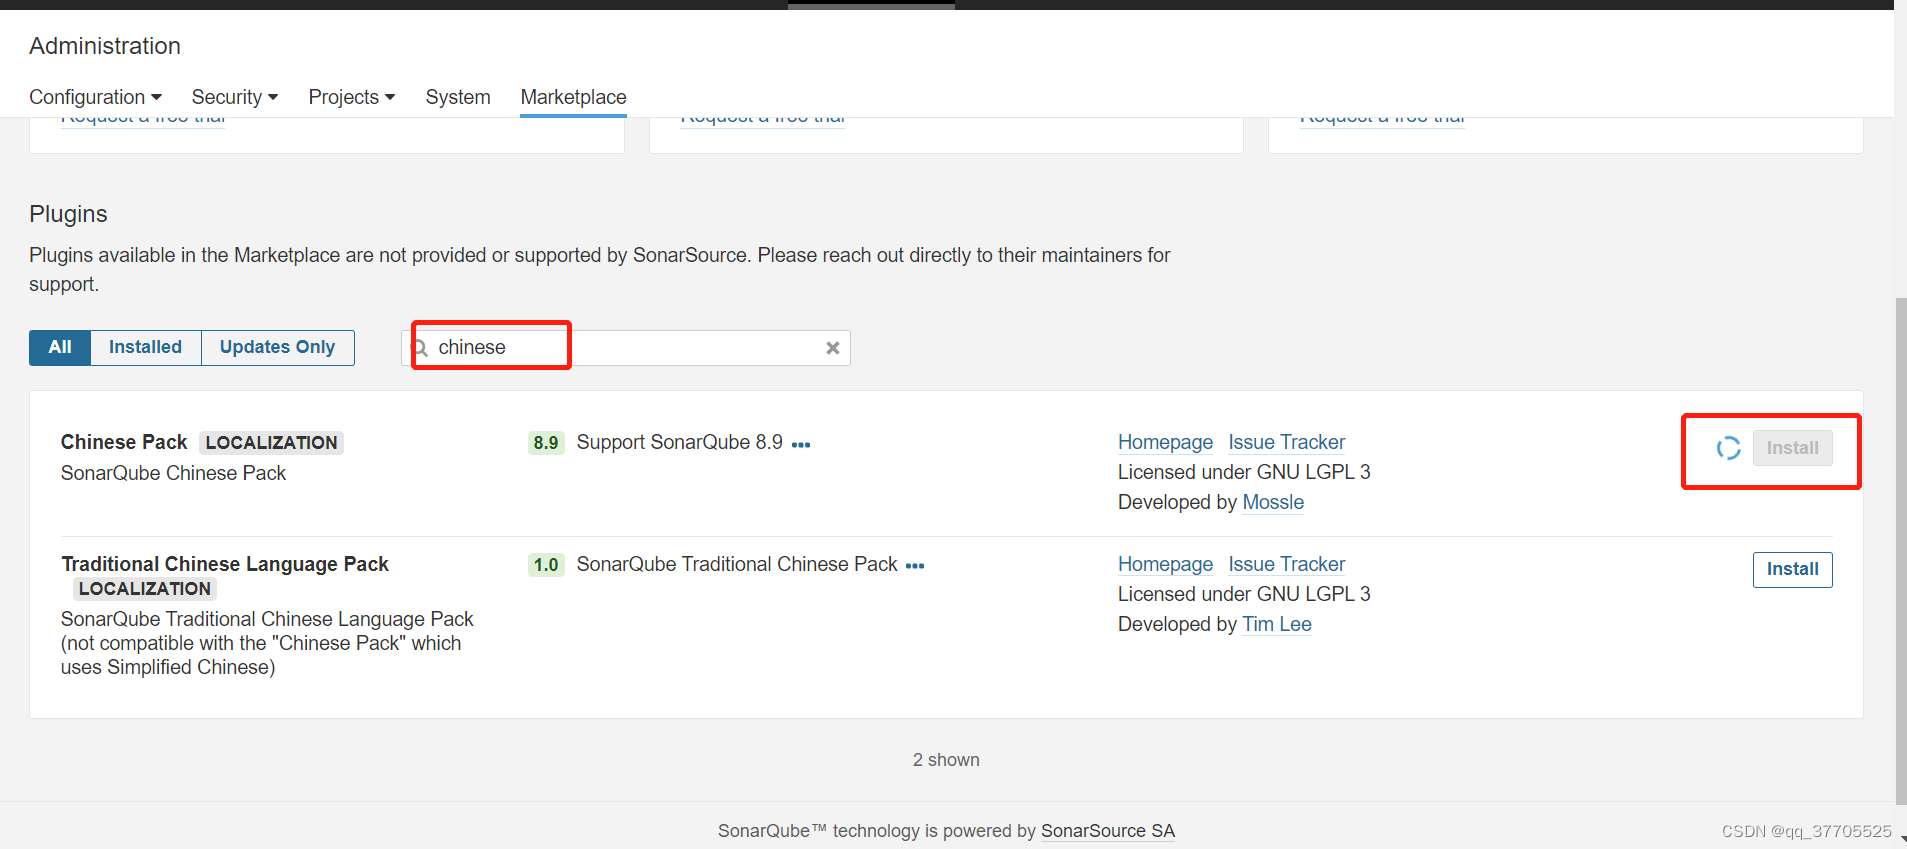Image resolution: width=1907 pixels, height=849 pixels.
Task: Filter to Updates Only plugins
Action: coord(278,347)
